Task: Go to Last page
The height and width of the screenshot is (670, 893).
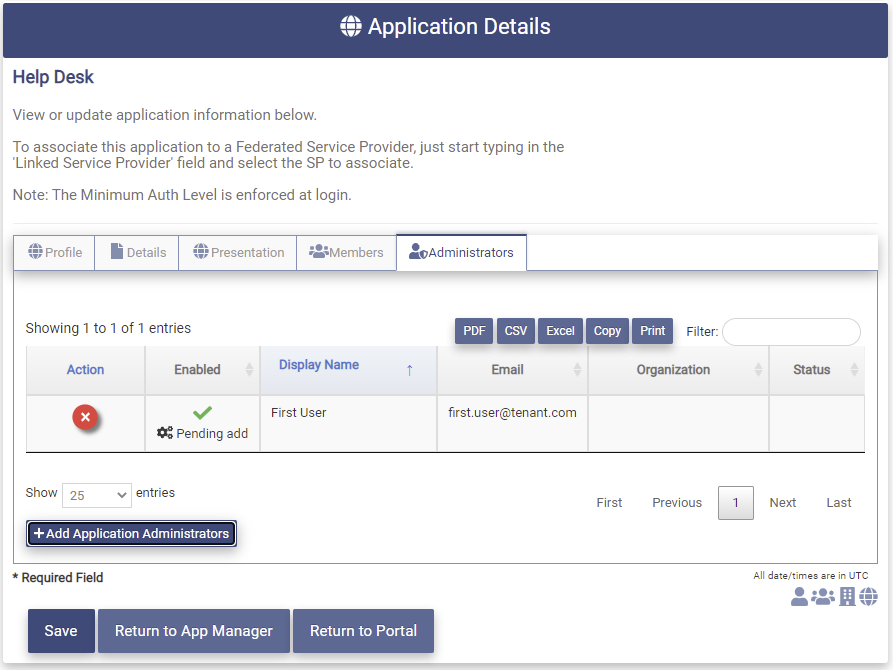Action: (838, 502)
